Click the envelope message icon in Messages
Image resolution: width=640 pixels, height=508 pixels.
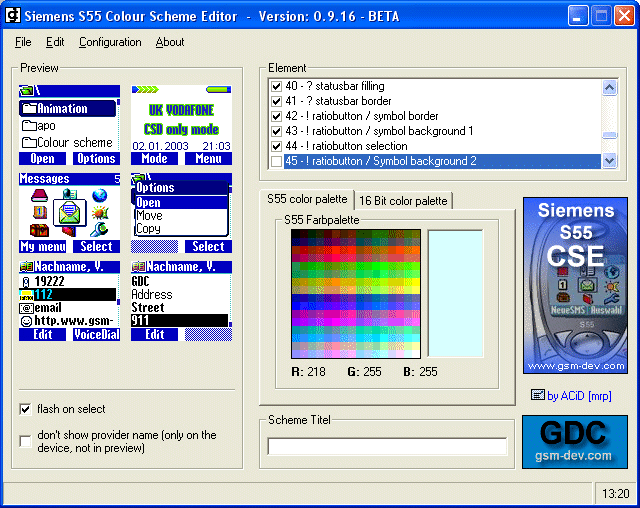(69, 213)
